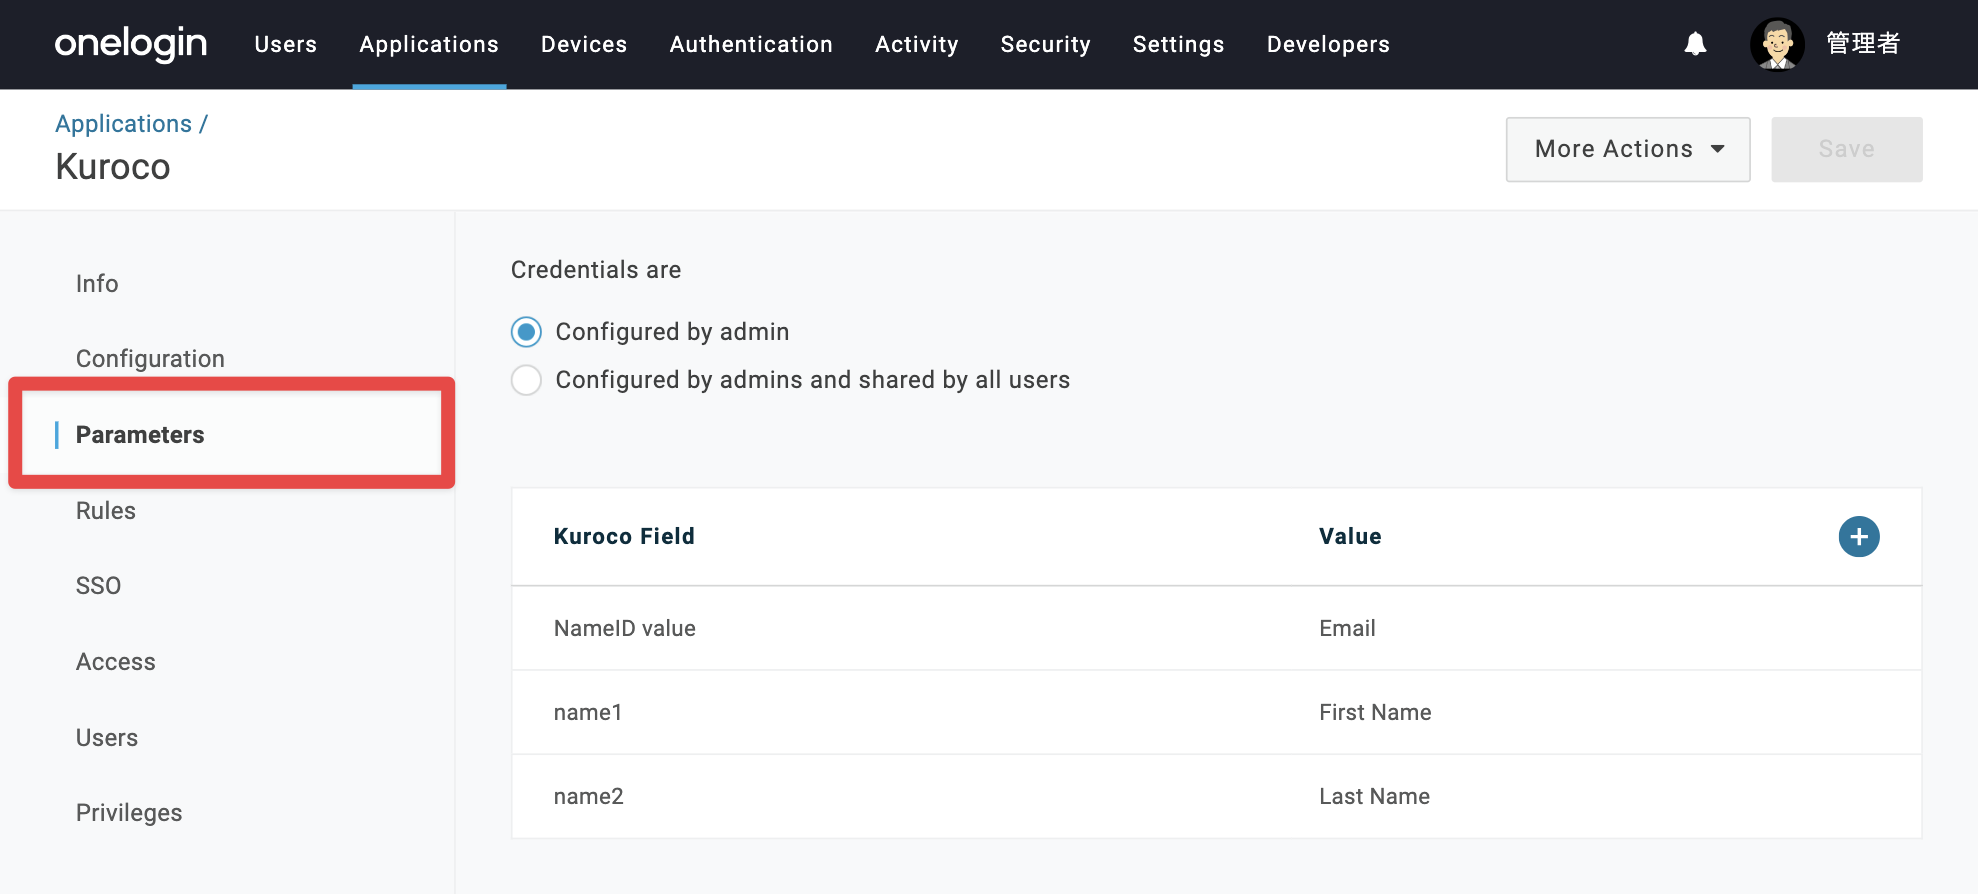Open the Users top menu
This screenshot has width=1978, height=894.
(x=285, y=44)
